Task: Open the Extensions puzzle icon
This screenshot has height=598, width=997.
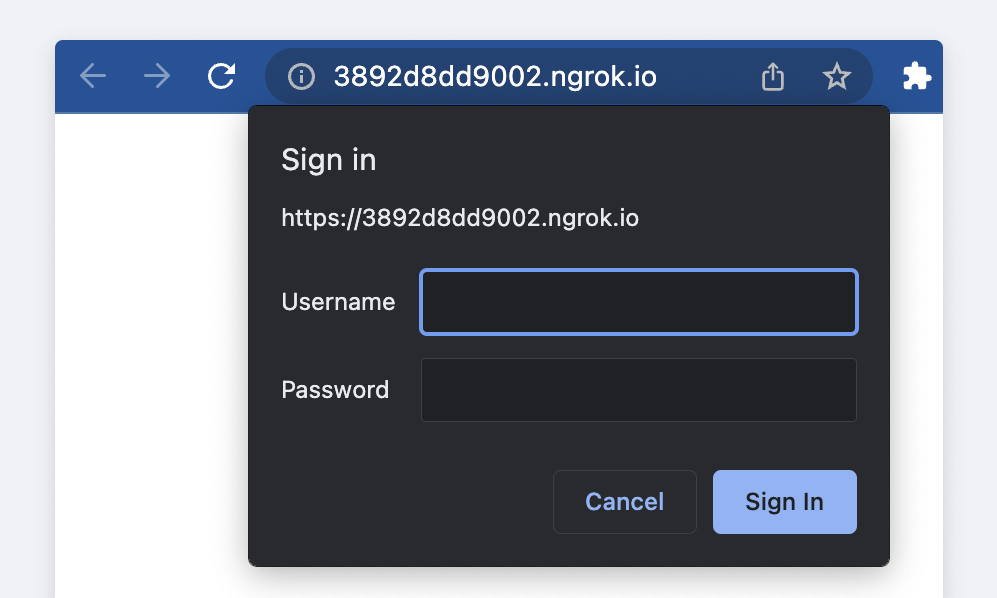Action: [917, 76]
